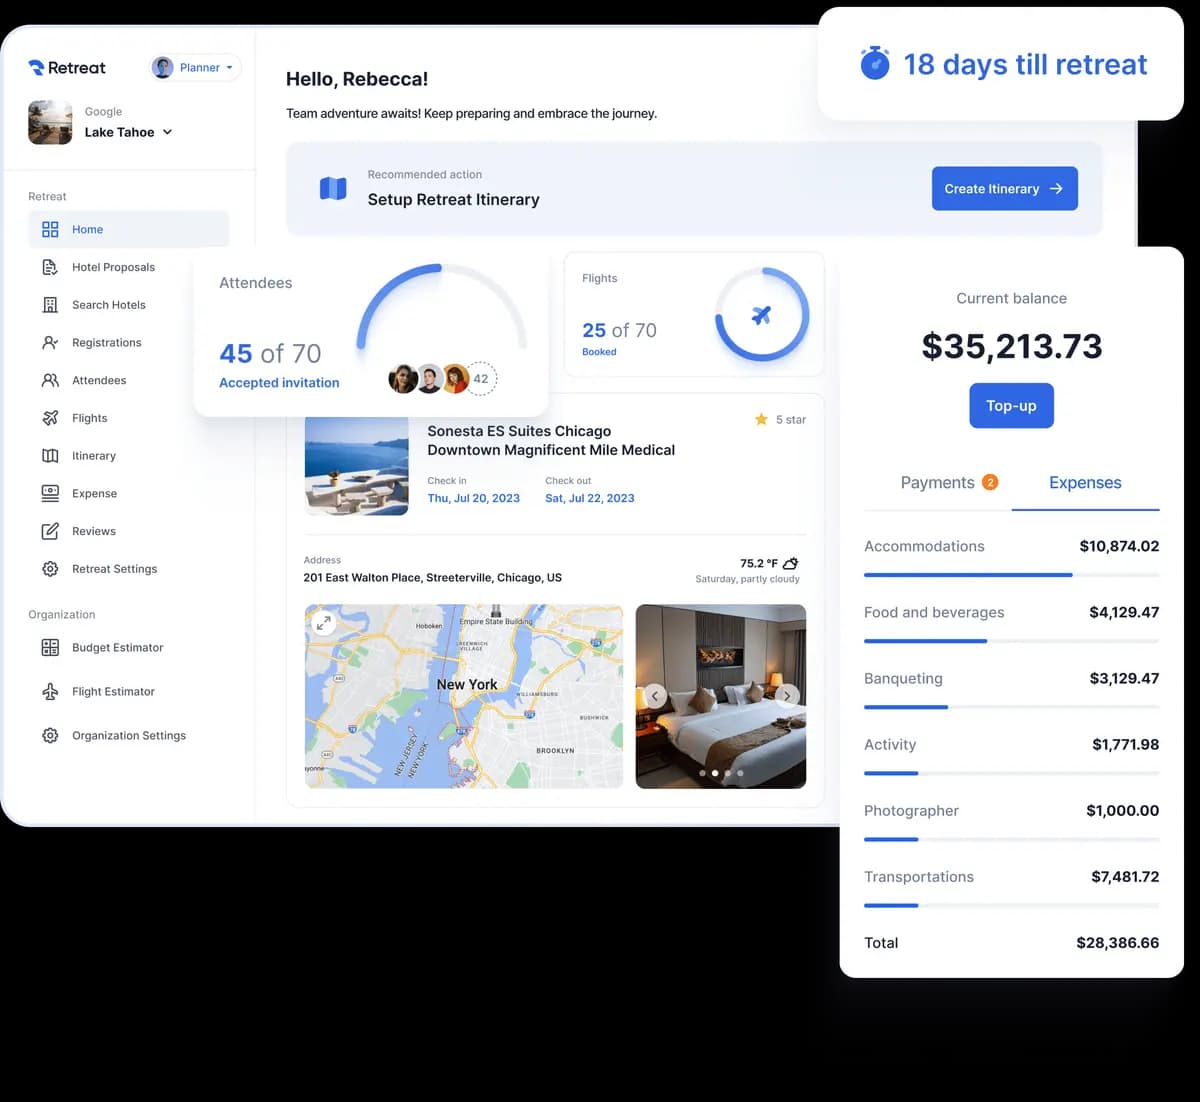Show previous hotel room photo
This screenshot has height=1102, width=1200.
(x=655, y=696)
